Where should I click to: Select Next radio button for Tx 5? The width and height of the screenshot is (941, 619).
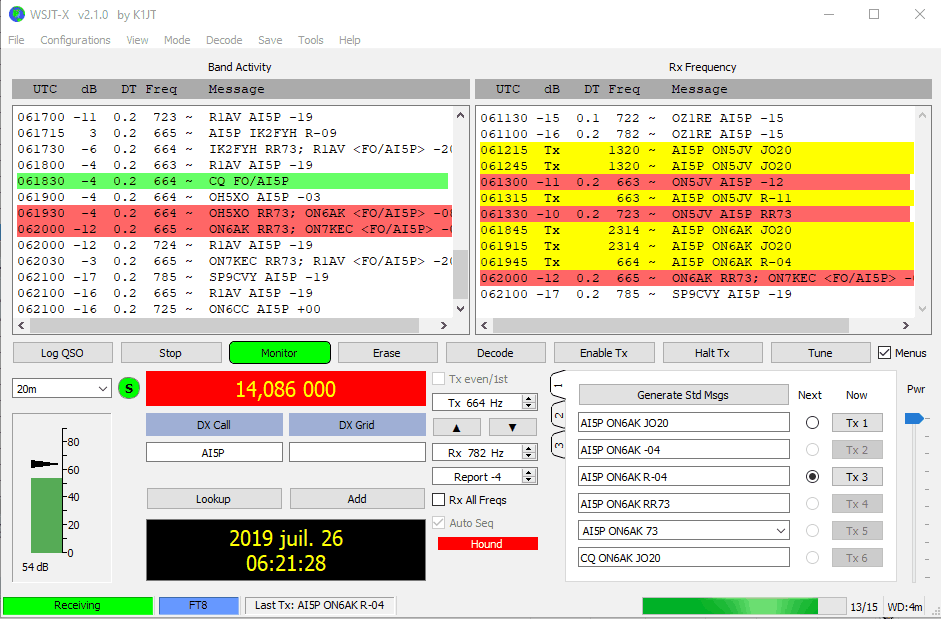pos(812,531)
